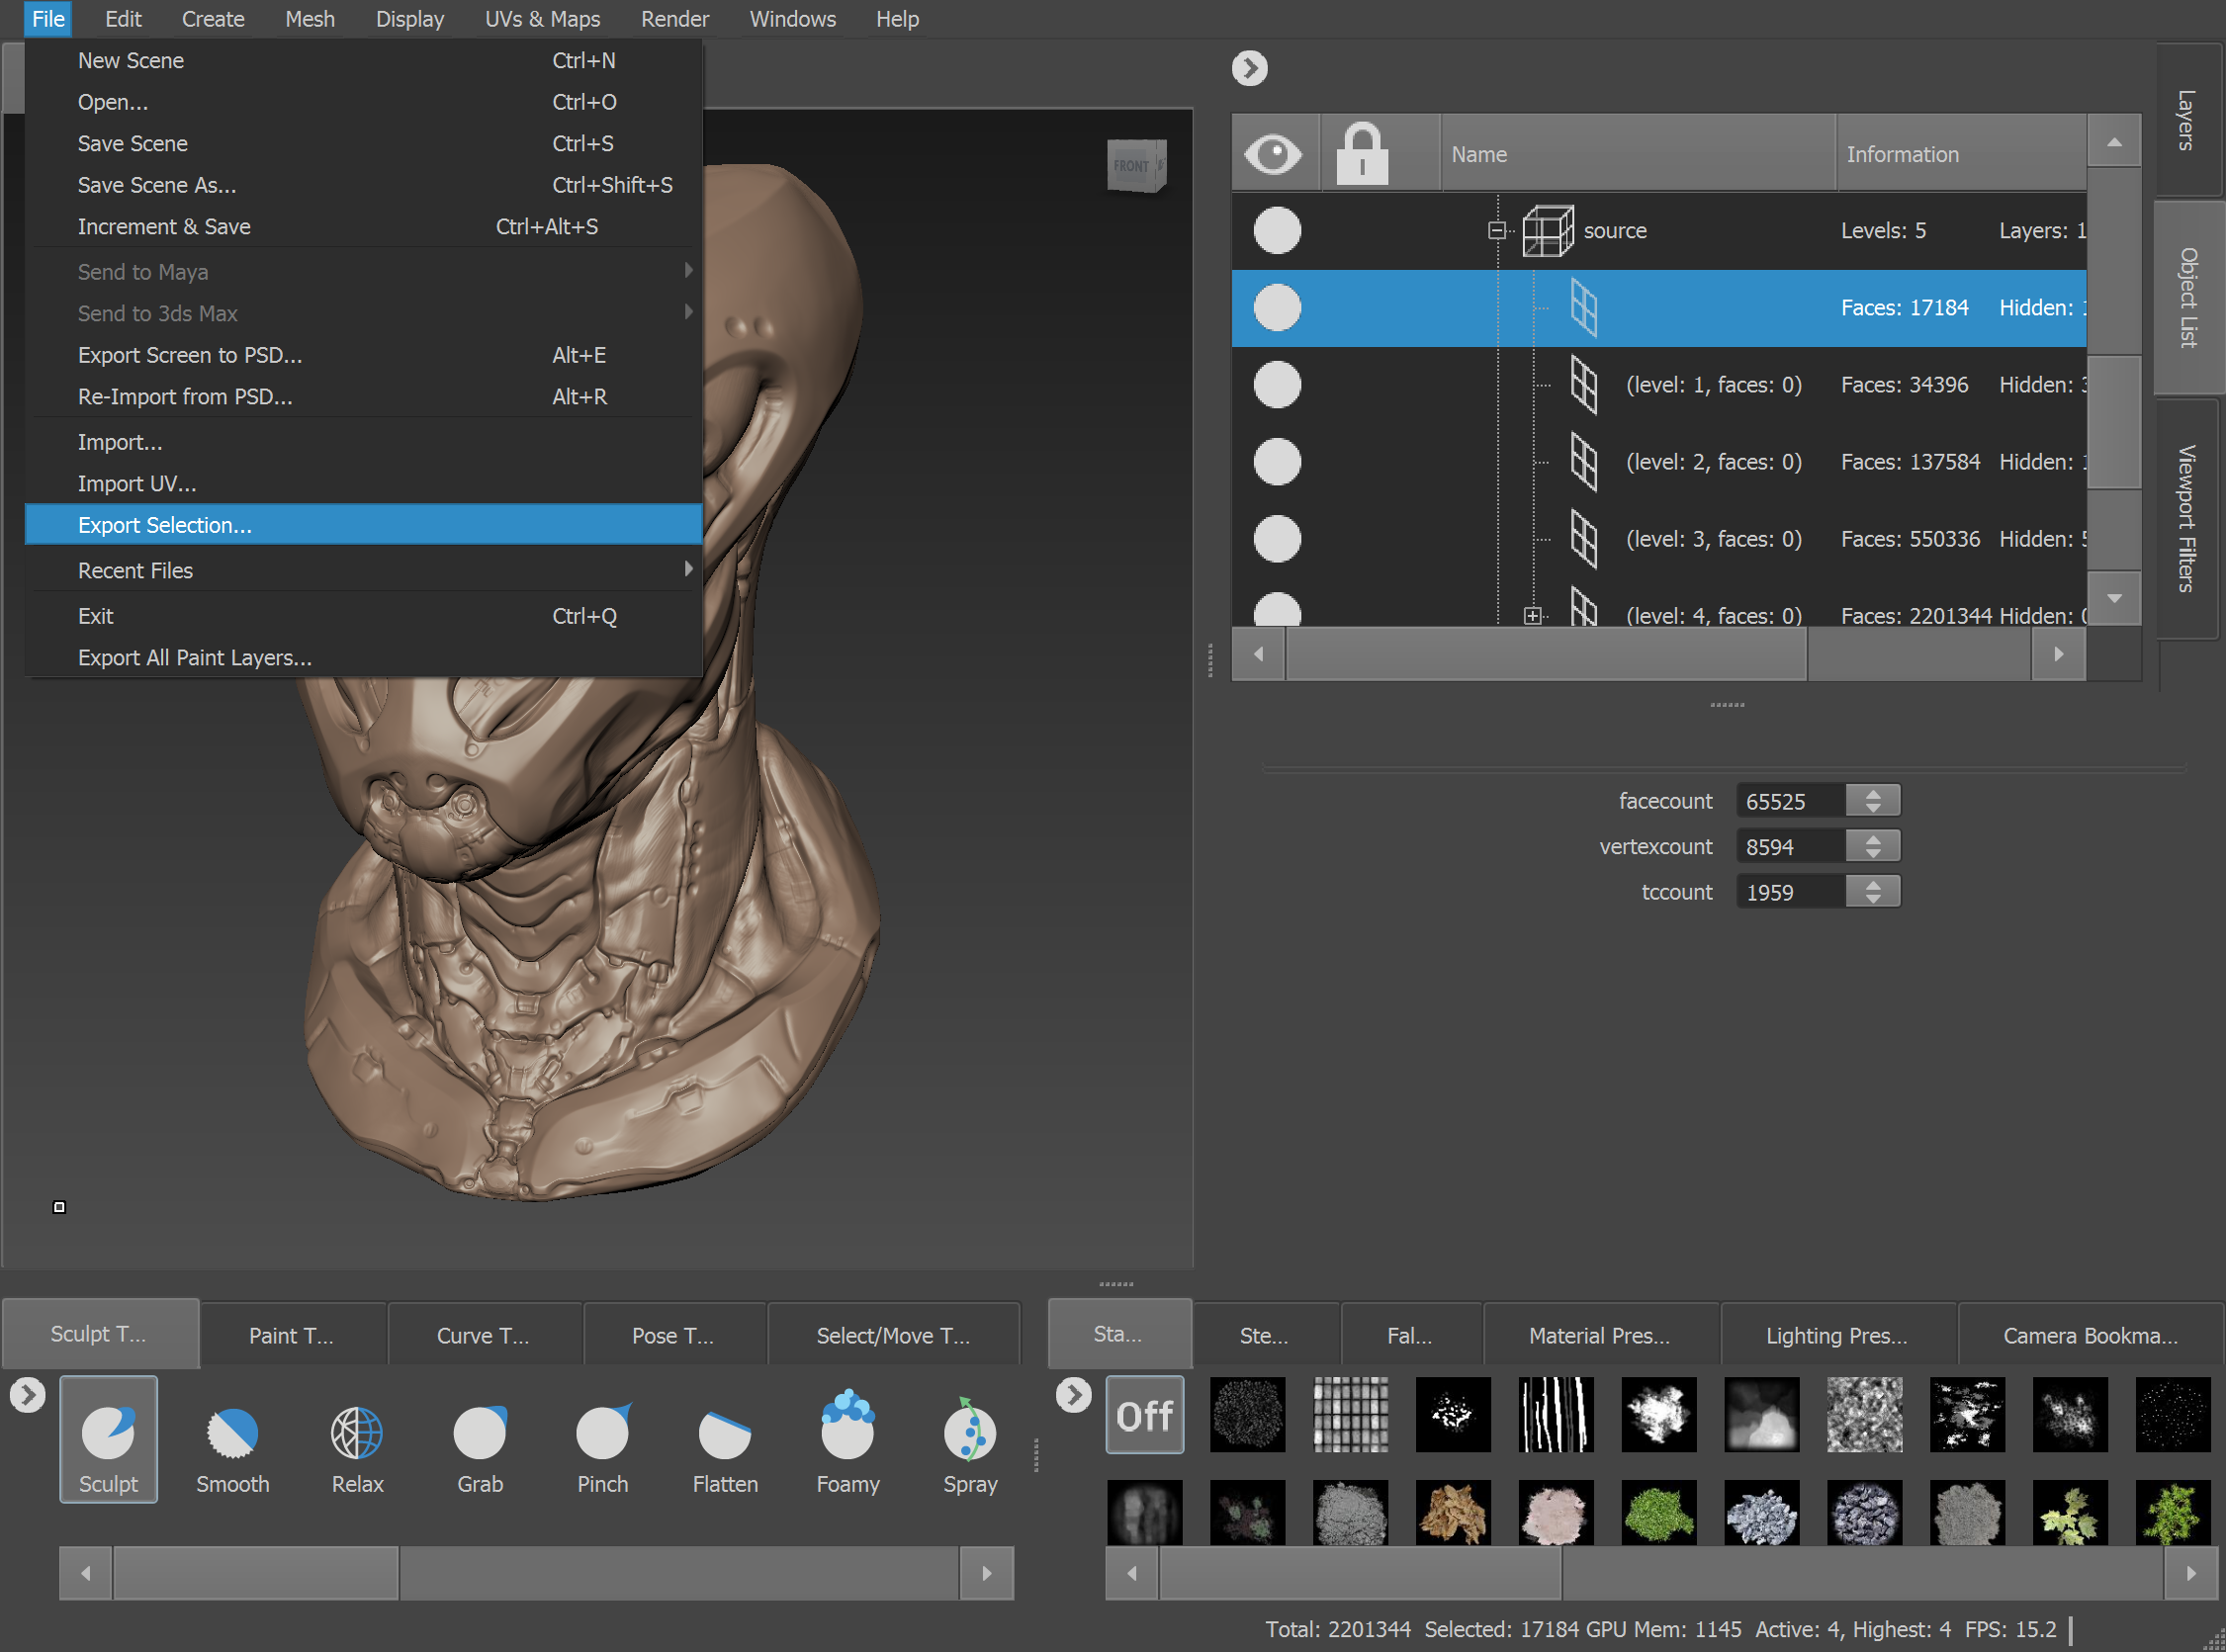Activate the Grab tool
This screenshot has height=1652, width=2226.
(x=480, y=1440)
